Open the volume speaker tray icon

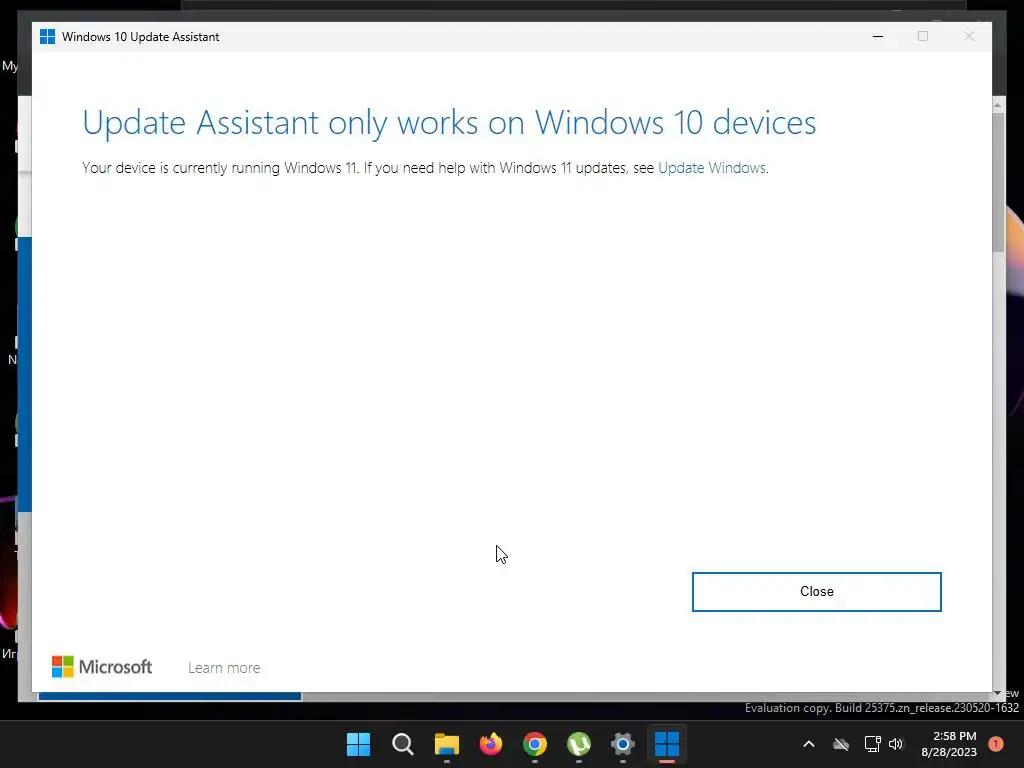[896, 744]
